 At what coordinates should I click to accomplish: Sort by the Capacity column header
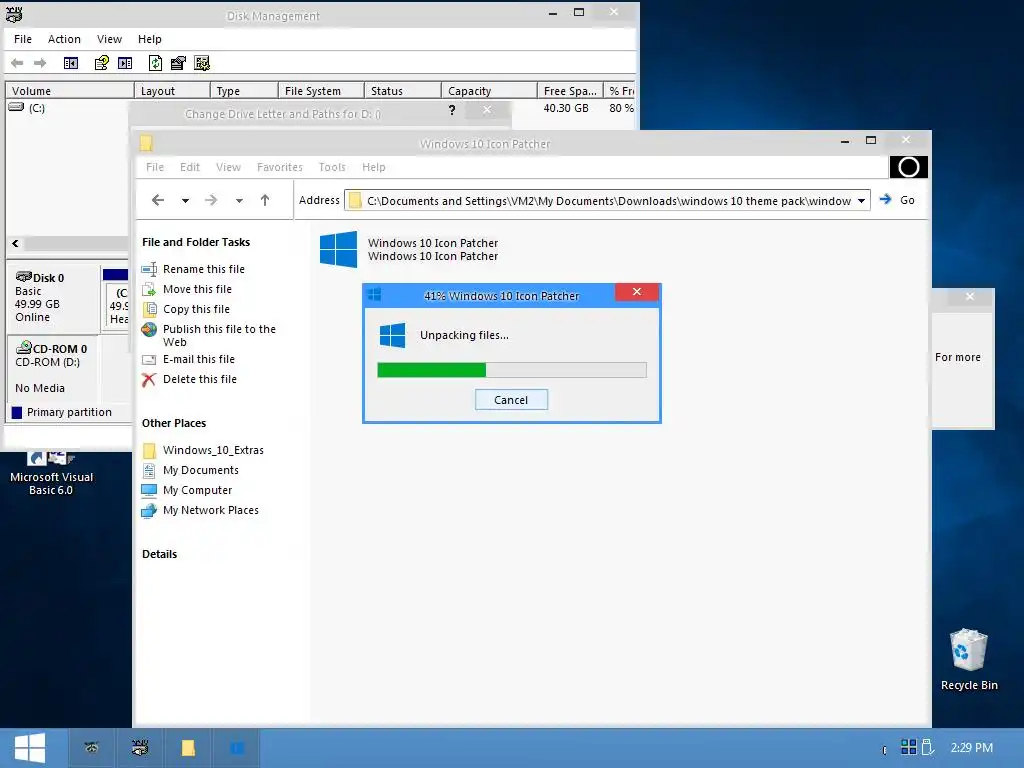coord(489,91)
